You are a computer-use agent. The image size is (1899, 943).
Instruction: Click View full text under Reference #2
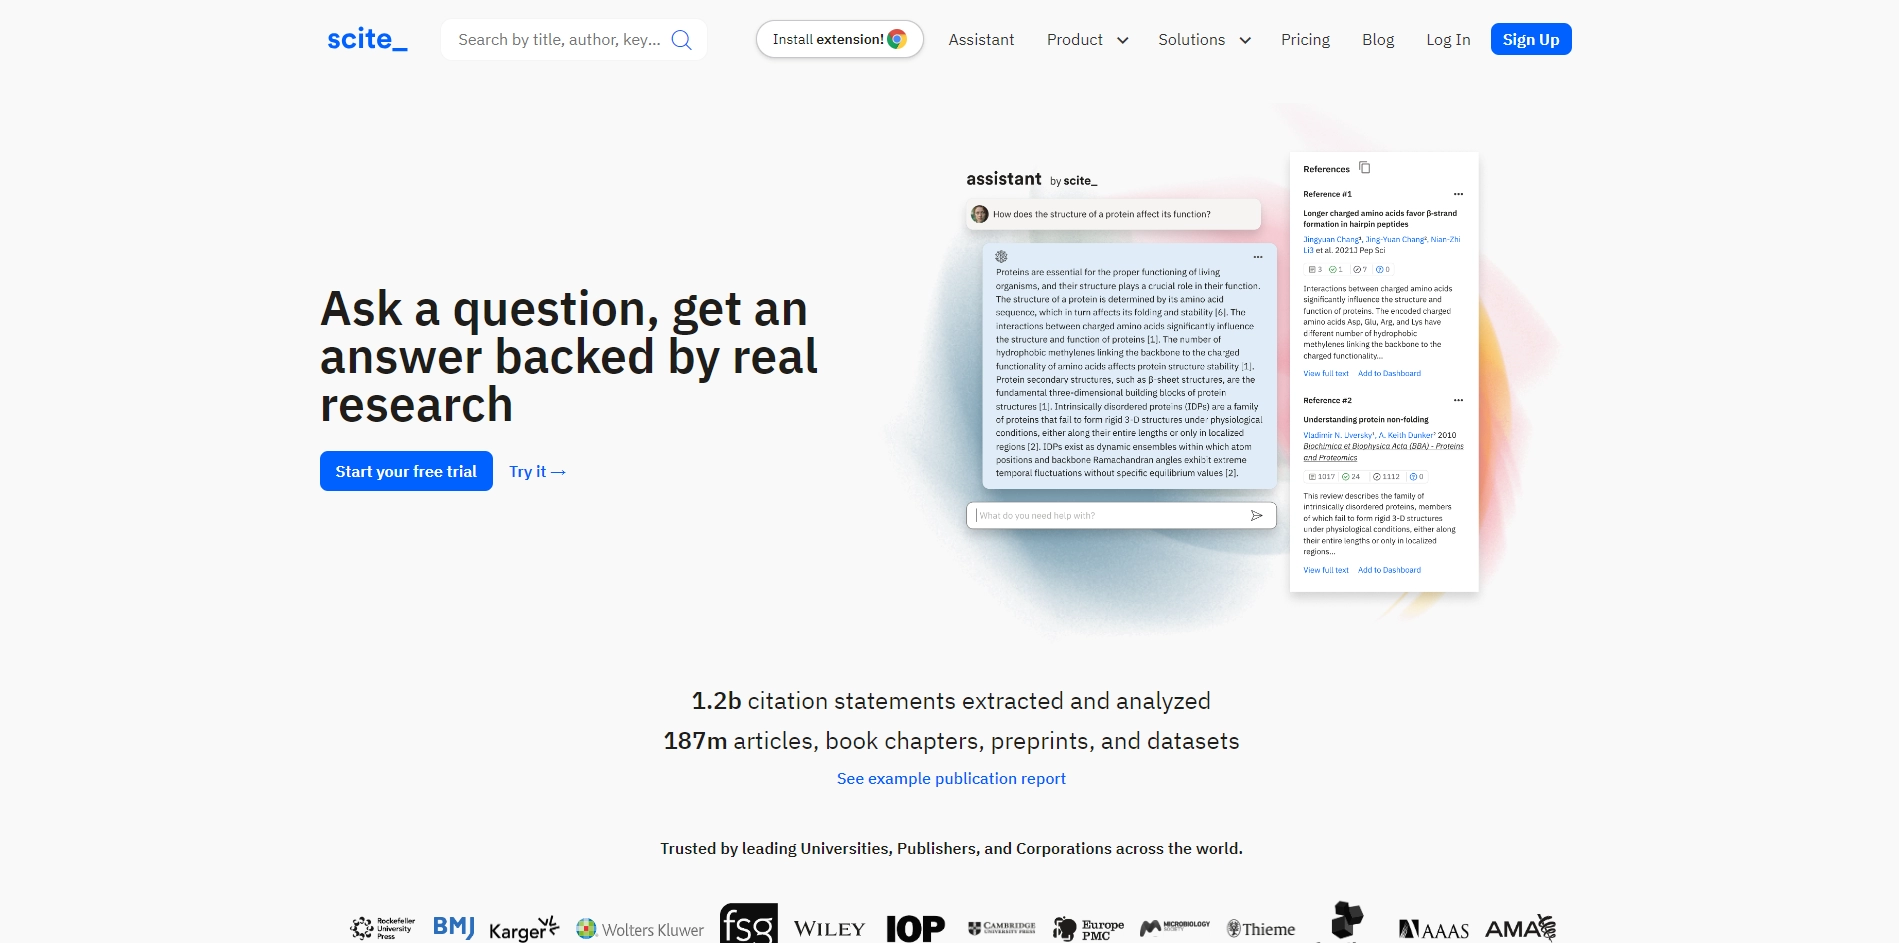point(1326,570)
